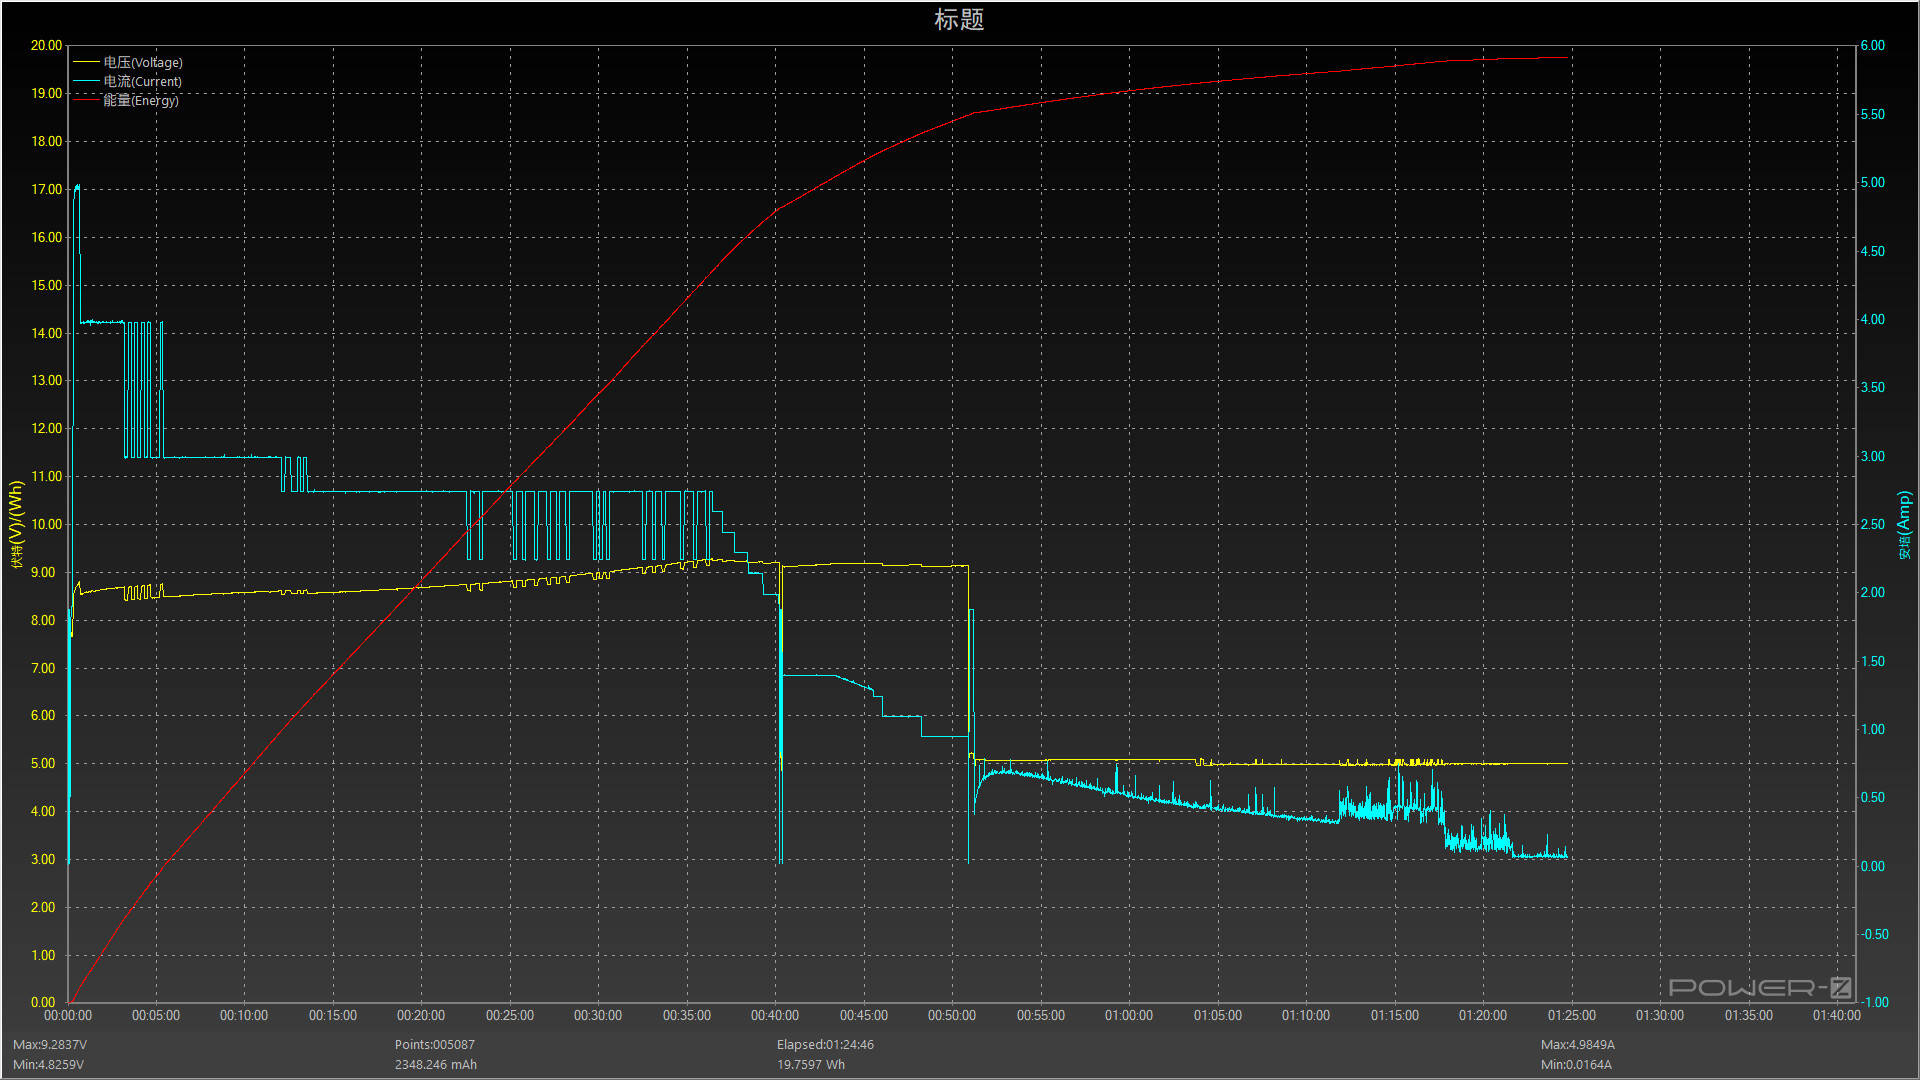Click the 01:00:00 time axis tick
Image resolution: width=1920 pixels, height=1080 pixels.
[x=1129, y=1015]
